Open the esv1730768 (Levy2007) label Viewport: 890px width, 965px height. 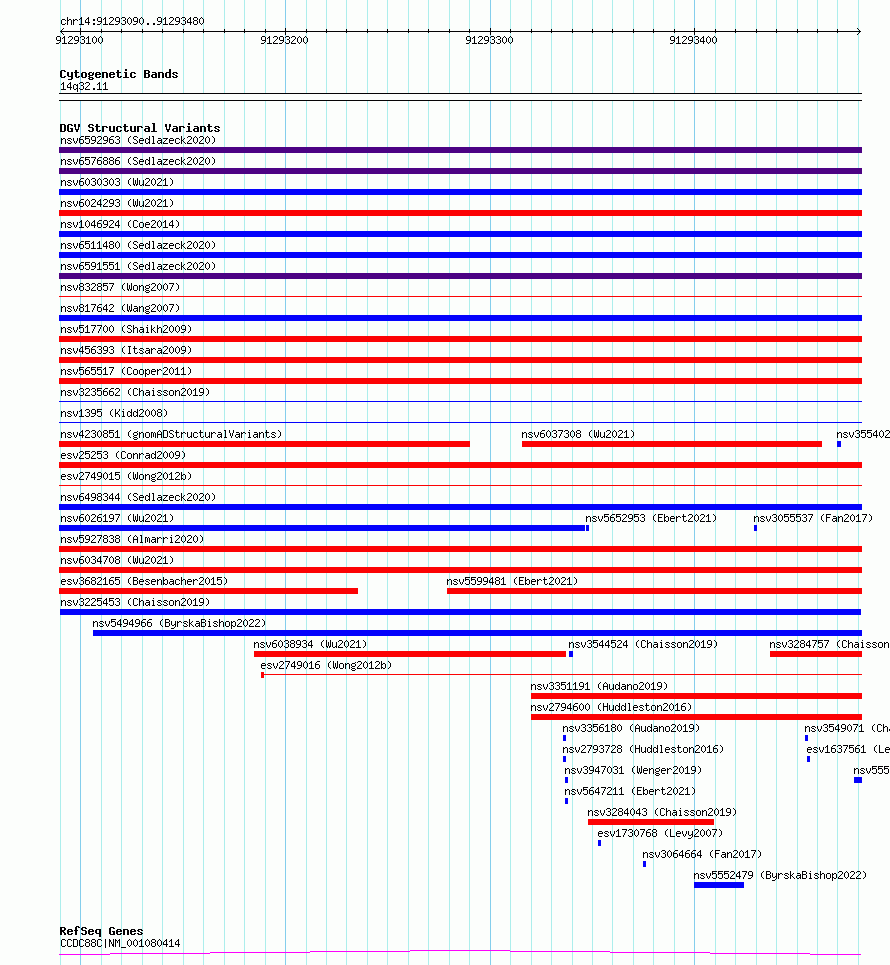coord(660,833)
